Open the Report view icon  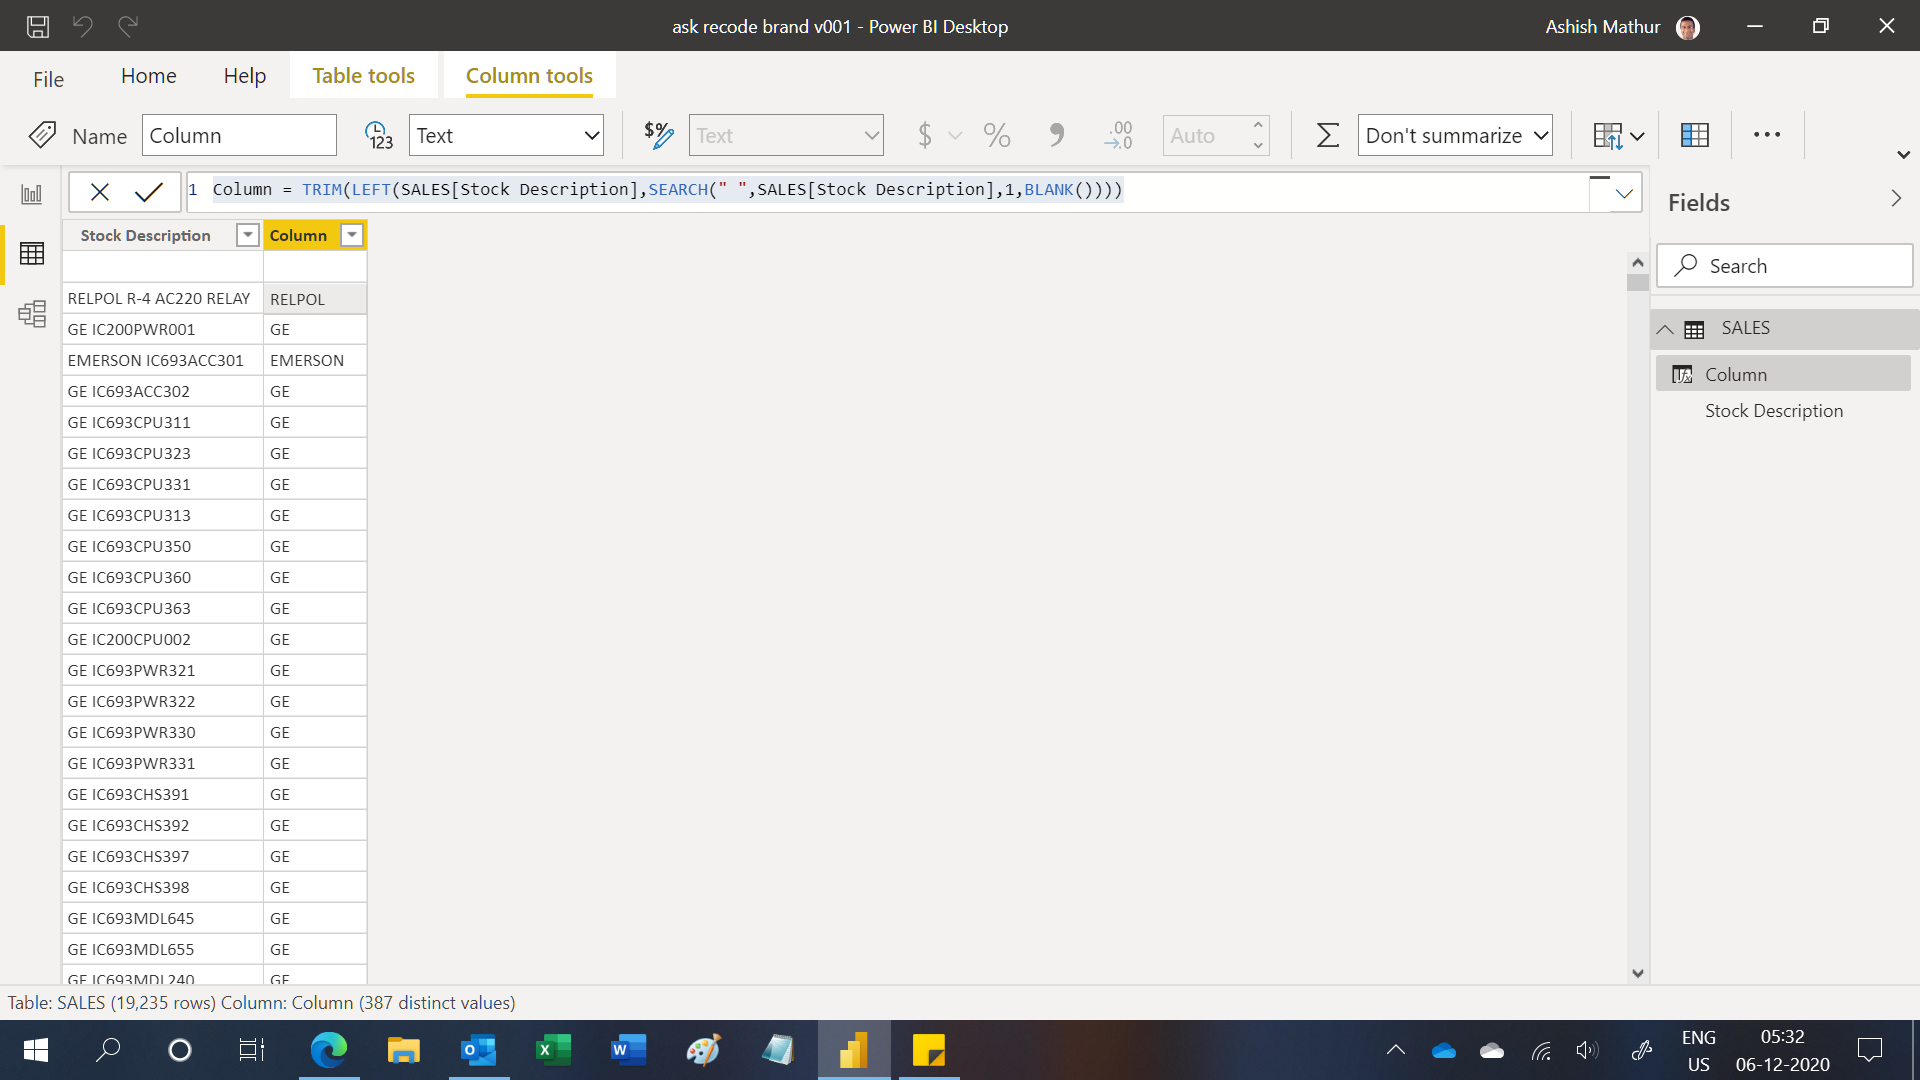tap(32, 194)
